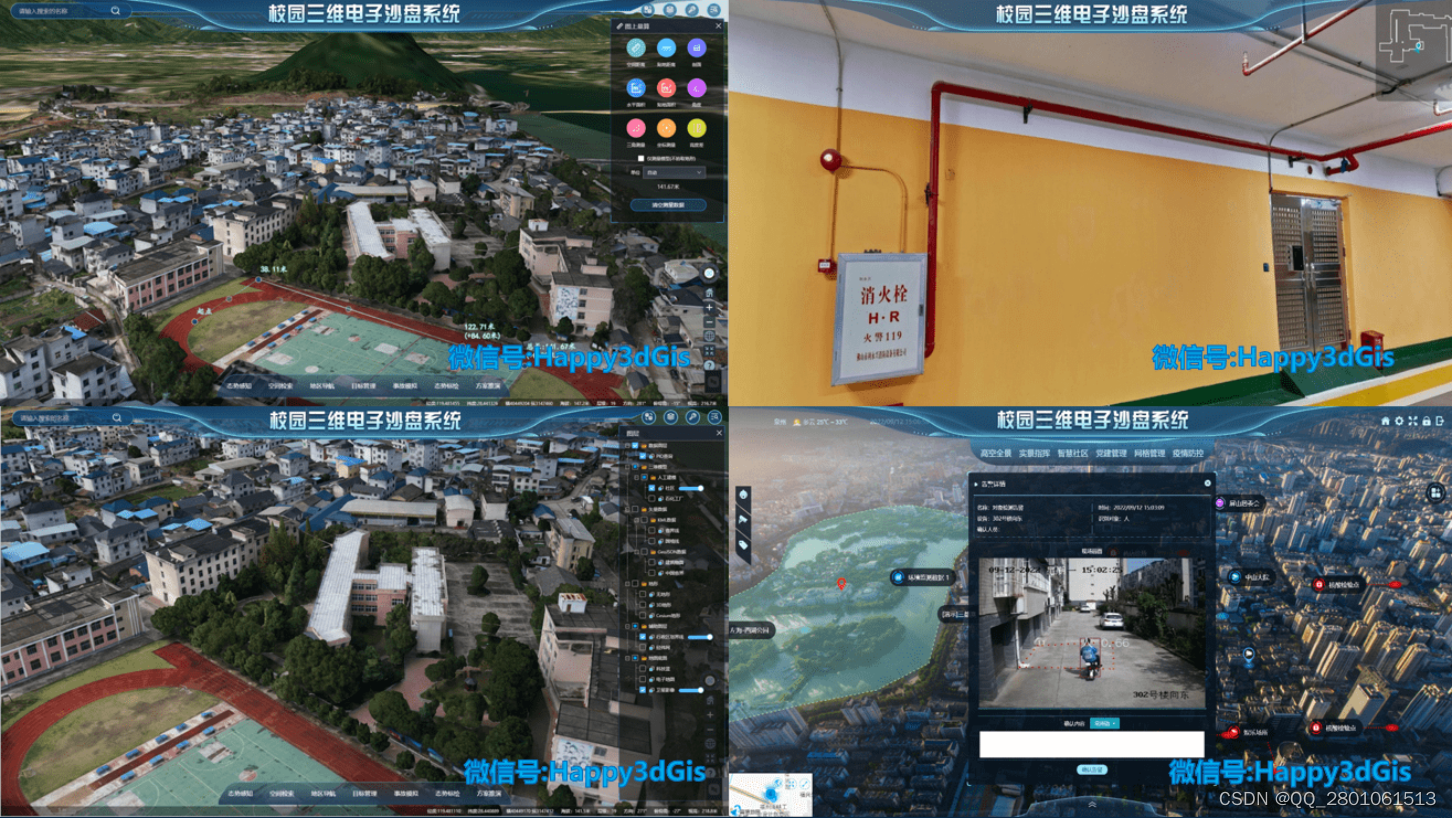Click the zoom-in plus in the measurement-panel view
The height and width of the screenshot is (819, 1452).
(x=709, y=307)
